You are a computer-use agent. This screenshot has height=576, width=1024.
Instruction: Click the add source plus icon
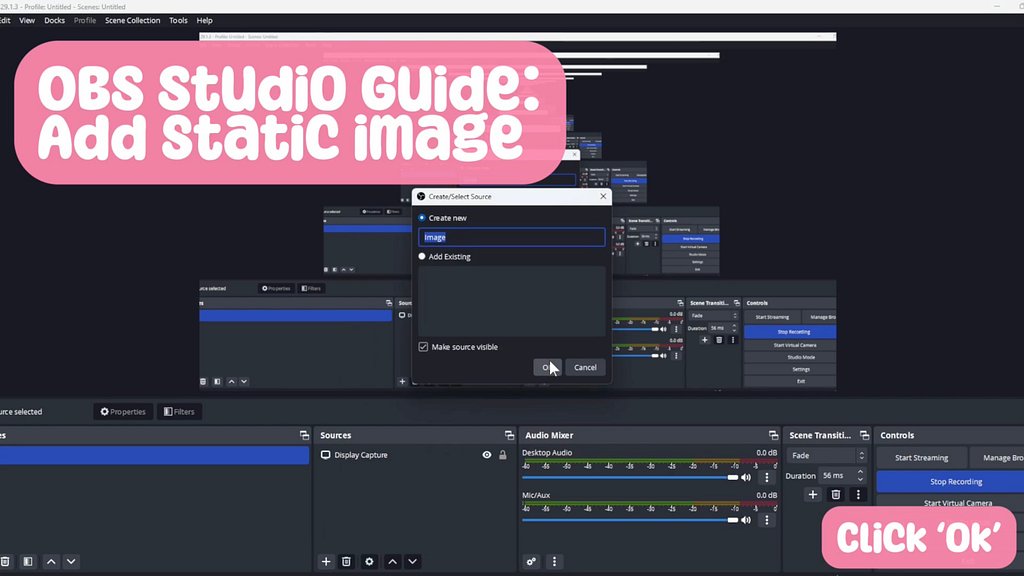[326, 562]
